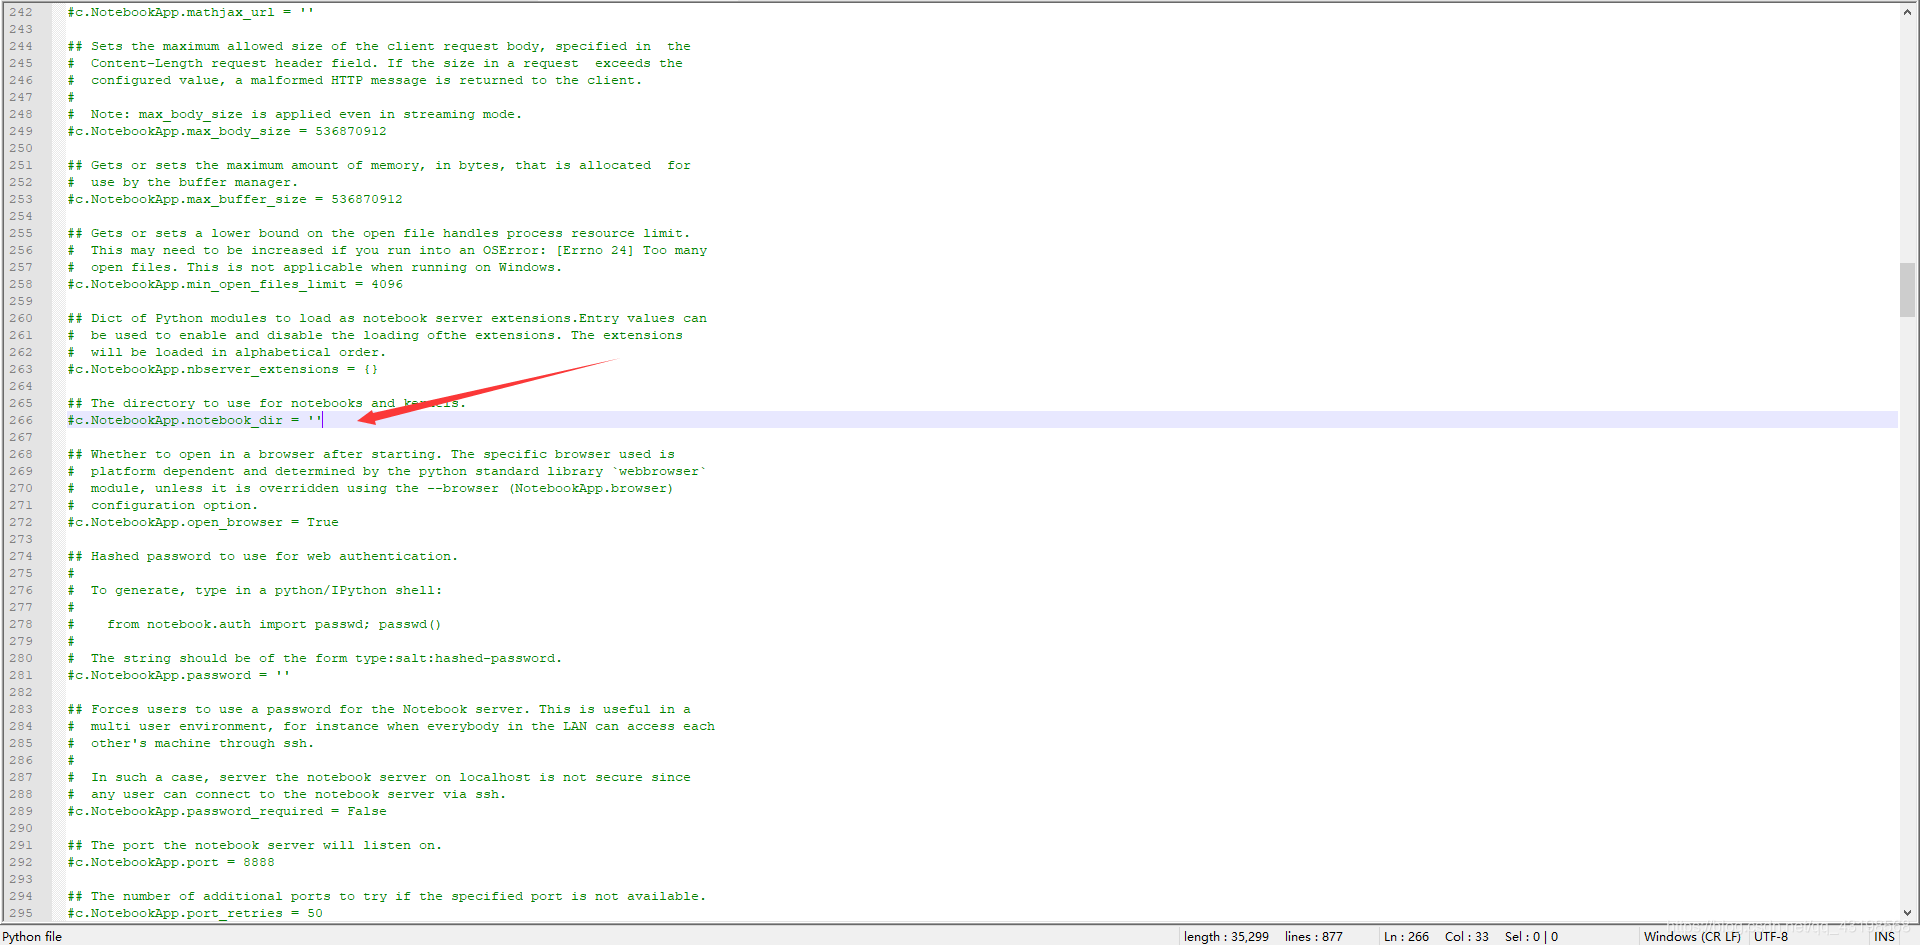Click the '#c.NotebookApp.password_required = False' line
The image size is (1920, 945).
[227, 811]
